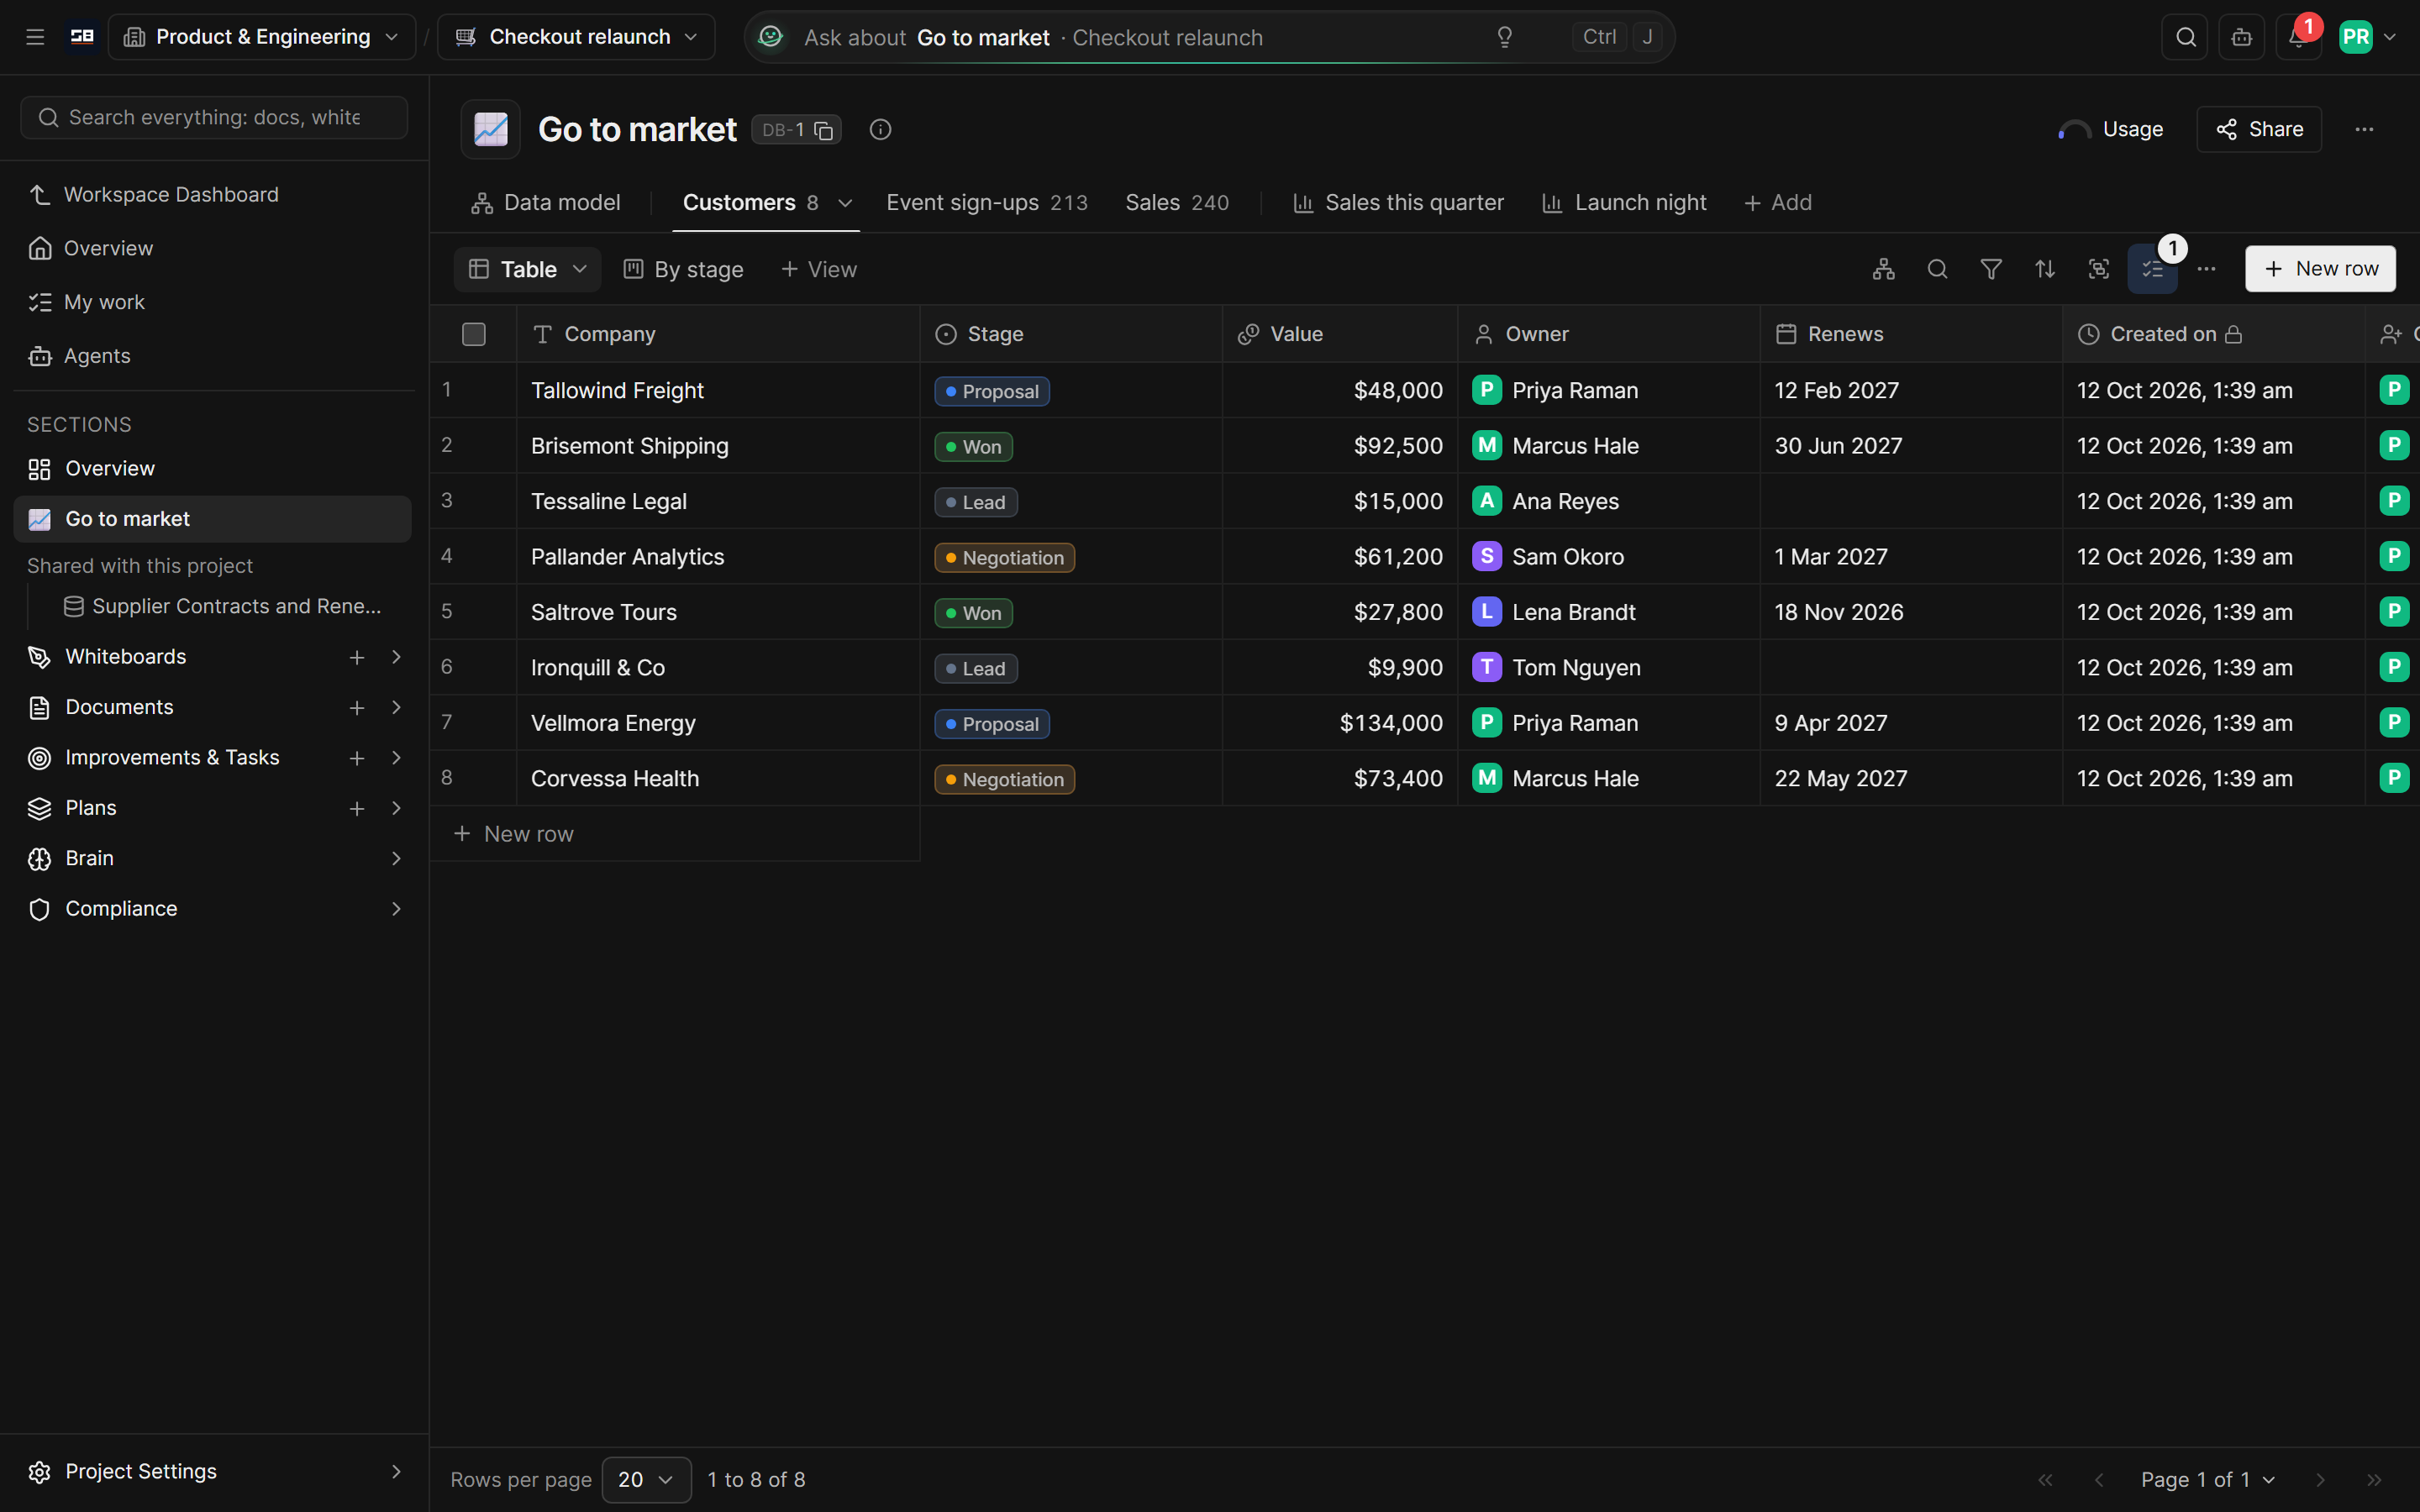
Task: Open the sort arrows icon
Action: click(x=2045, y=269)
